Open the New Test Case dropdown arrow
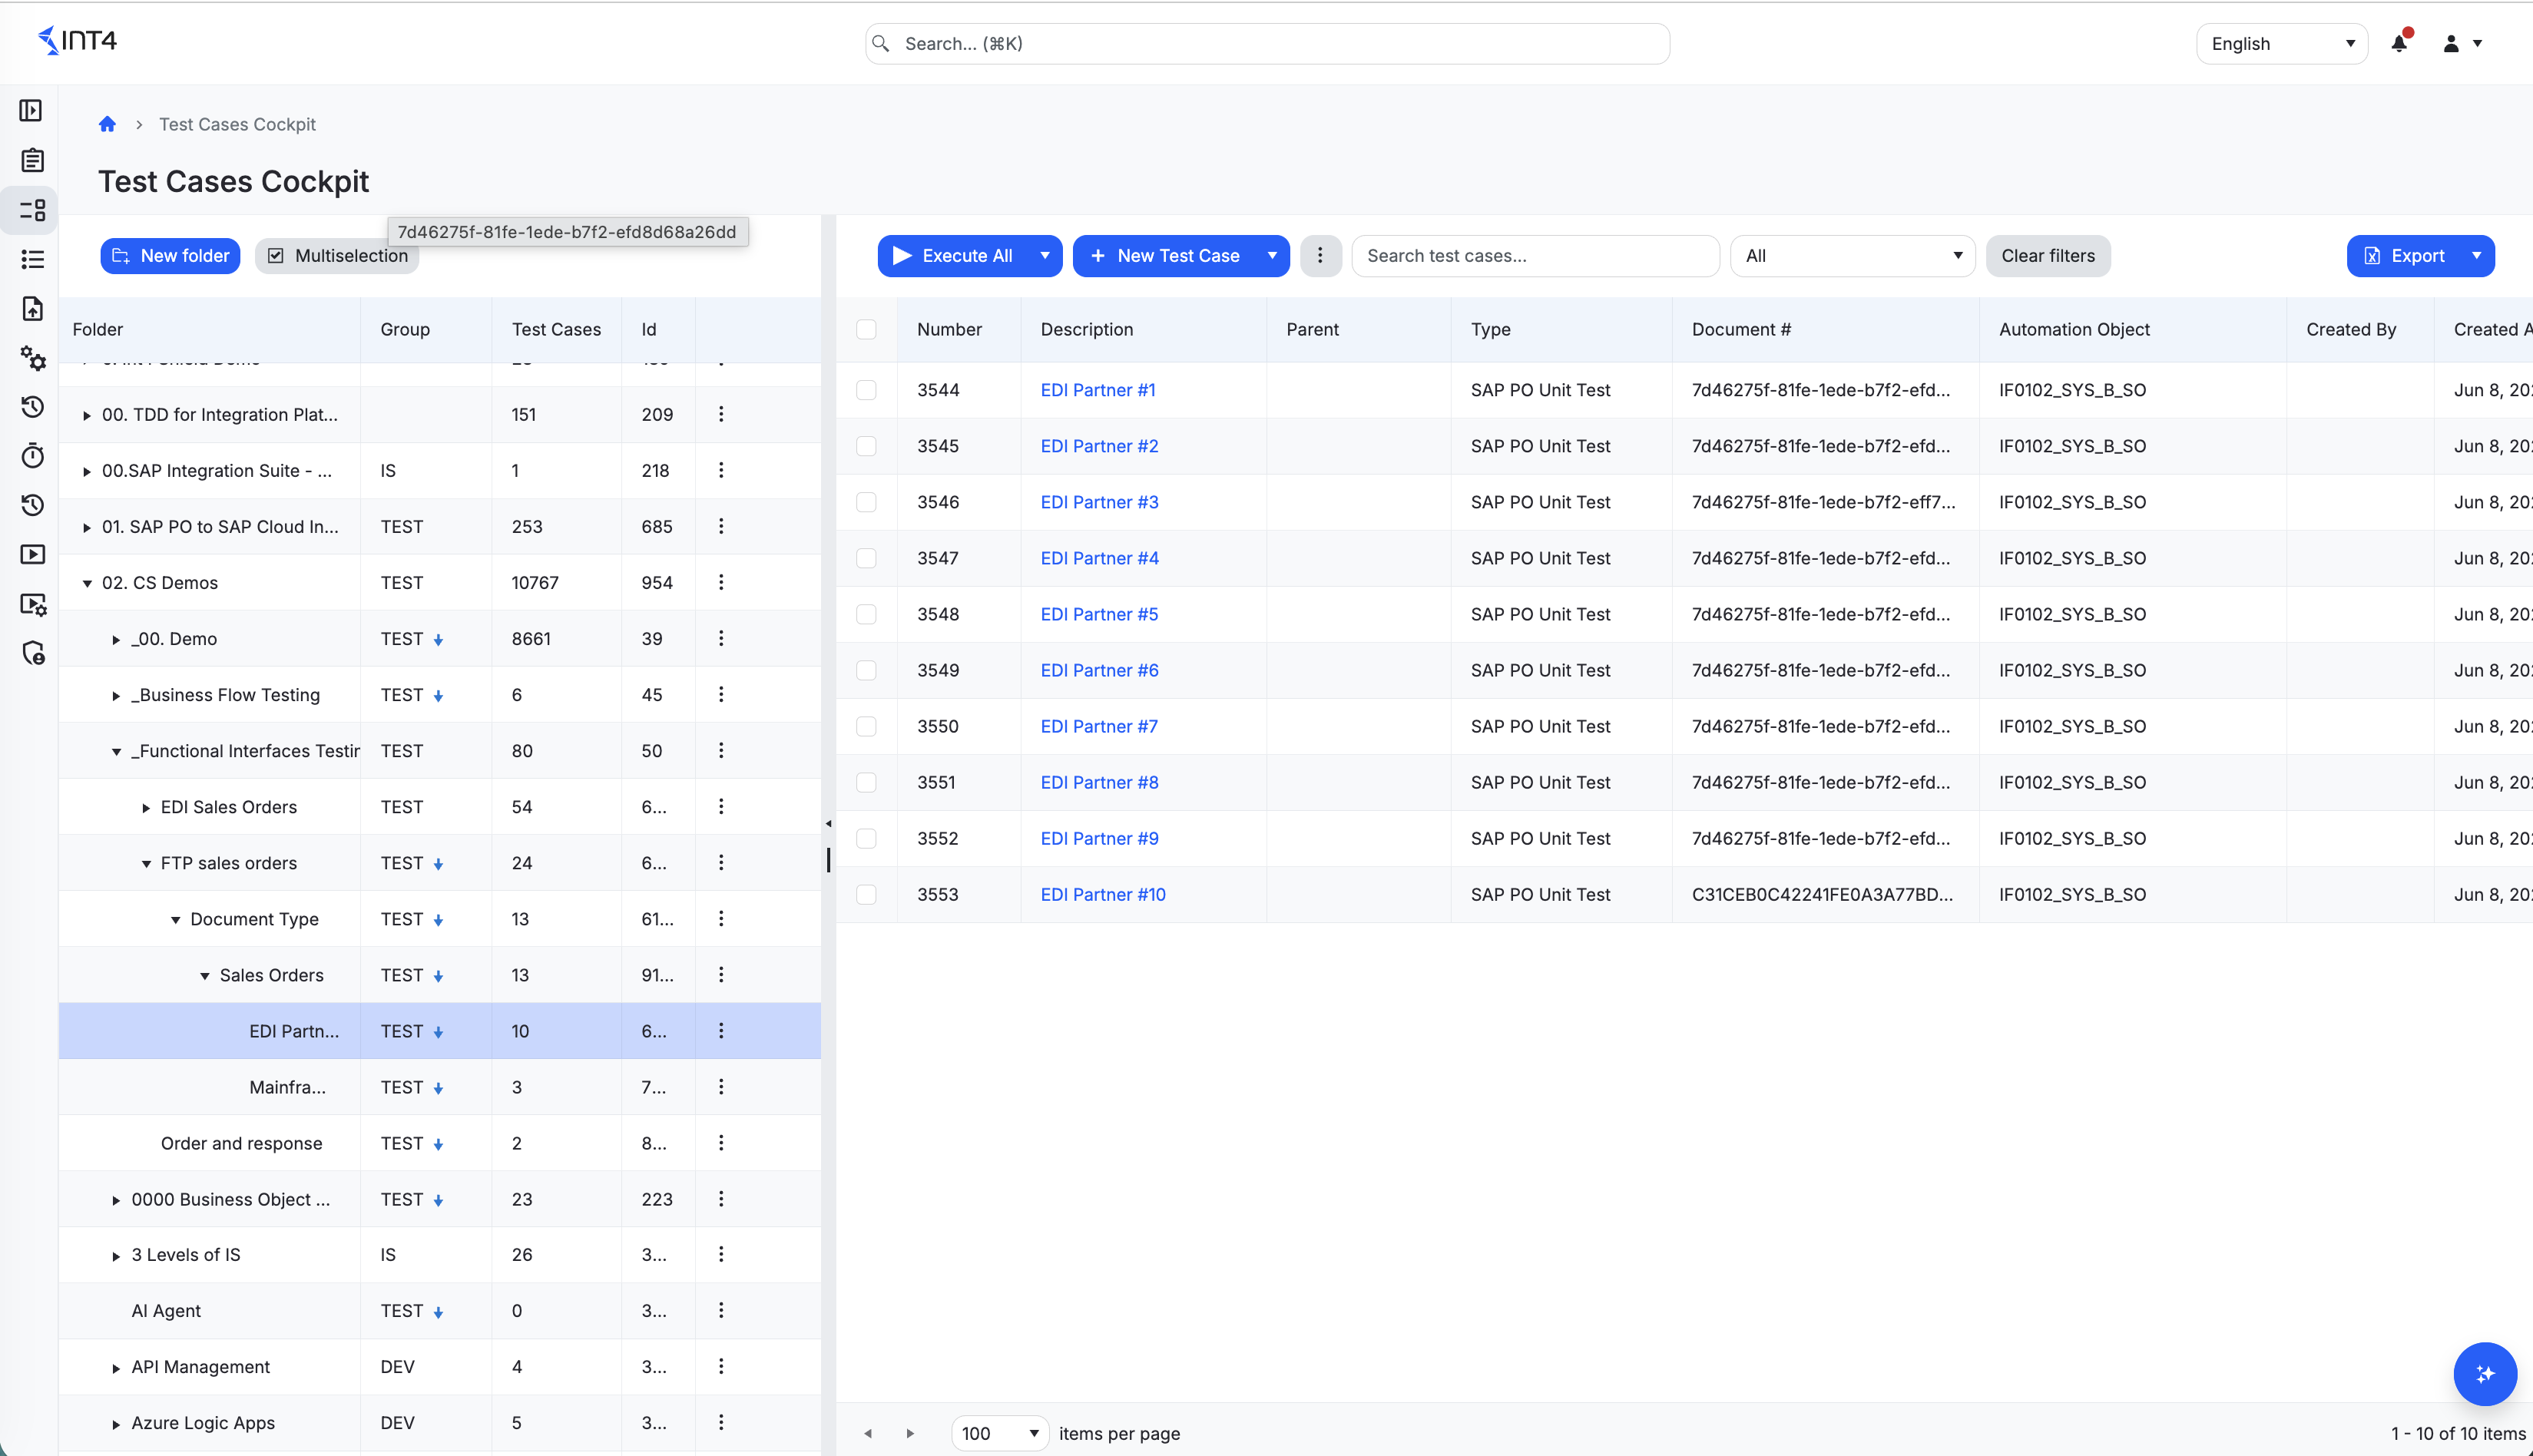2533x1456 pixels. point(1272,256)
